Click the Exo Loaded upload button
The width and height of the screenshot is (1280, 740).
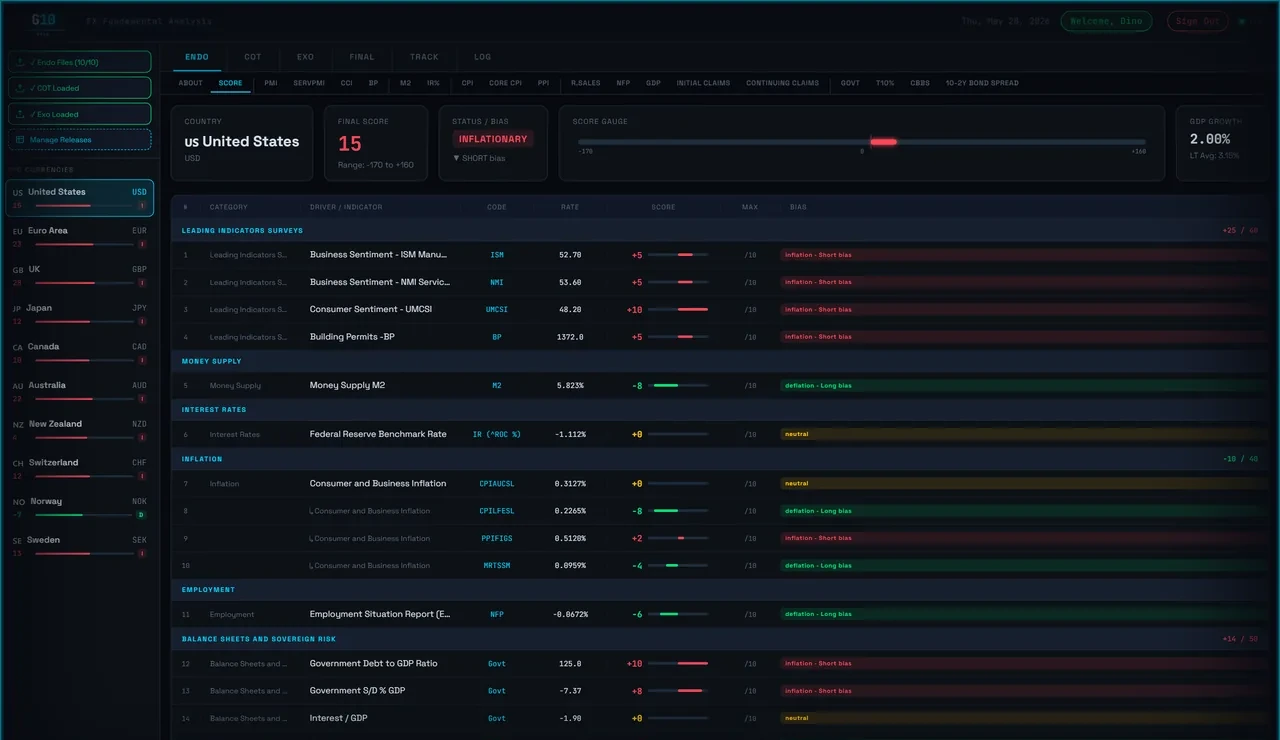(x=80, y=114)
